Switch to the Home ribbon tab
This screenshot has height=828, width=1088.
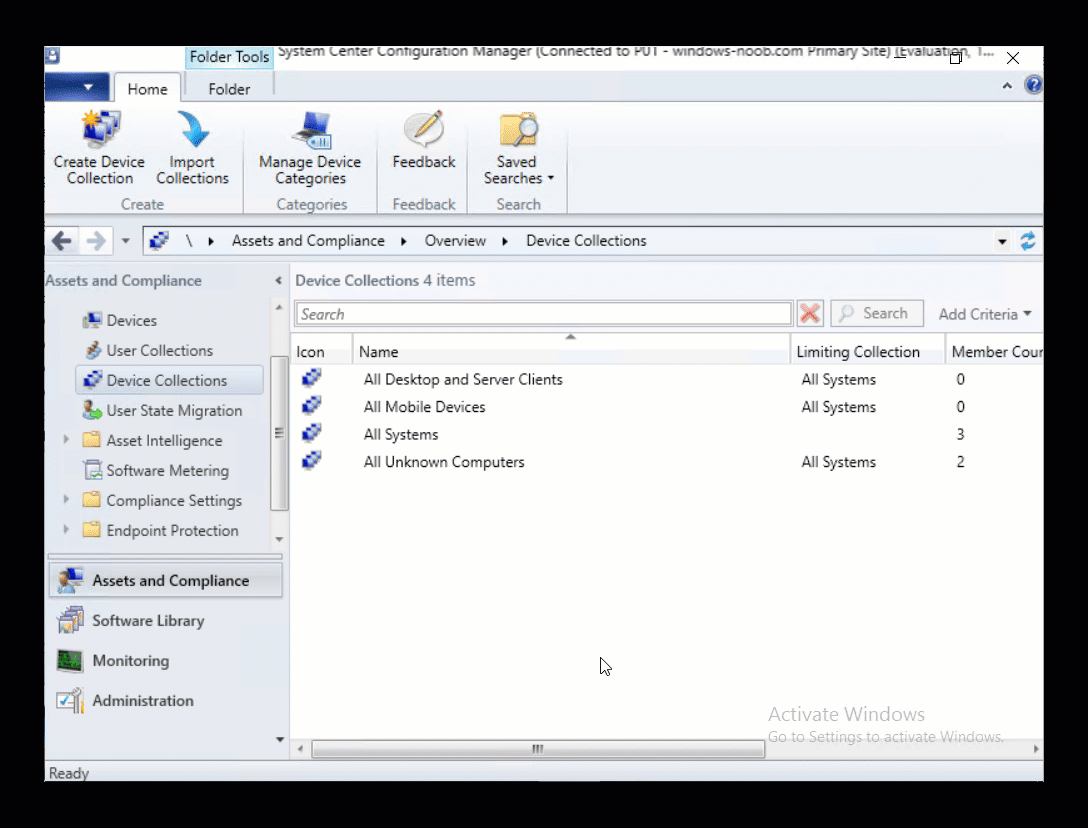(147, 89)
